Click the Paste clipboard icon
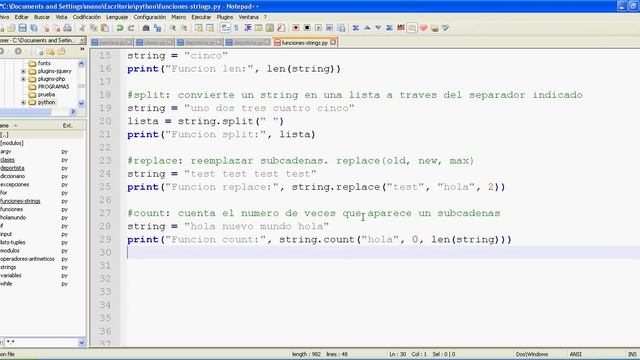 pos(105,28)
